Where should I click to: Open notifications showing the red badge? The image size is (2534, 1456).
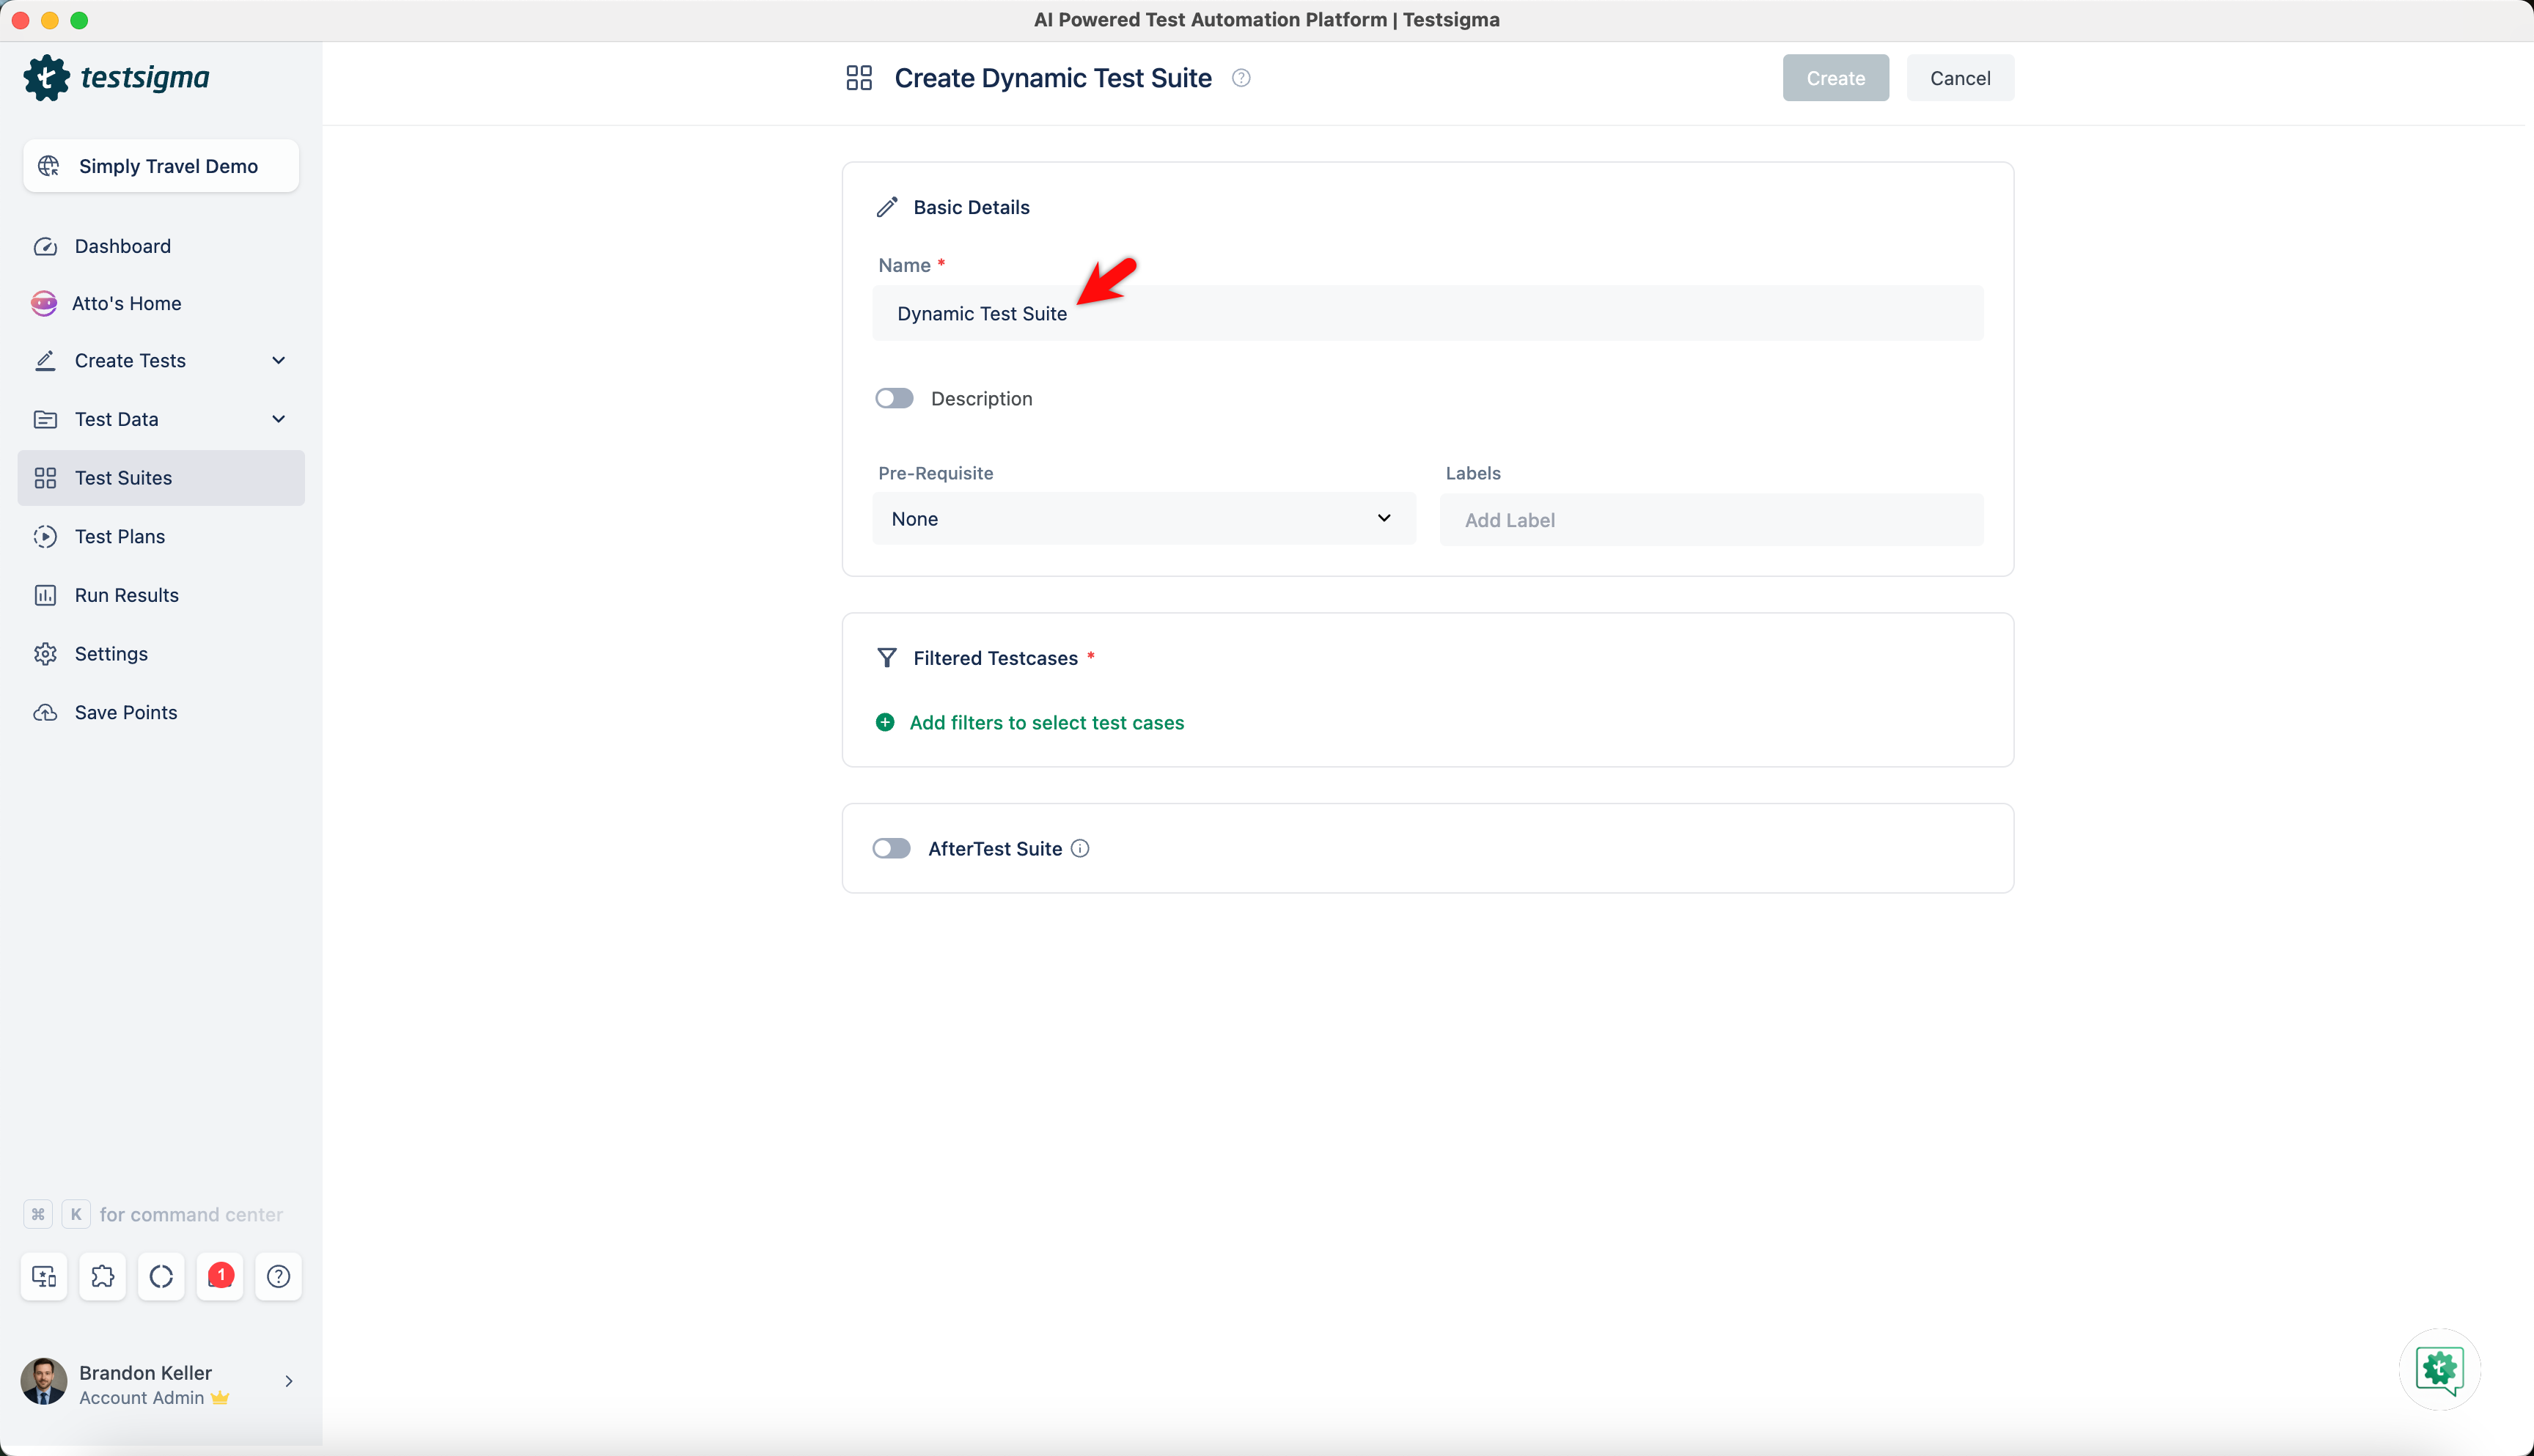click(219, 1276)
